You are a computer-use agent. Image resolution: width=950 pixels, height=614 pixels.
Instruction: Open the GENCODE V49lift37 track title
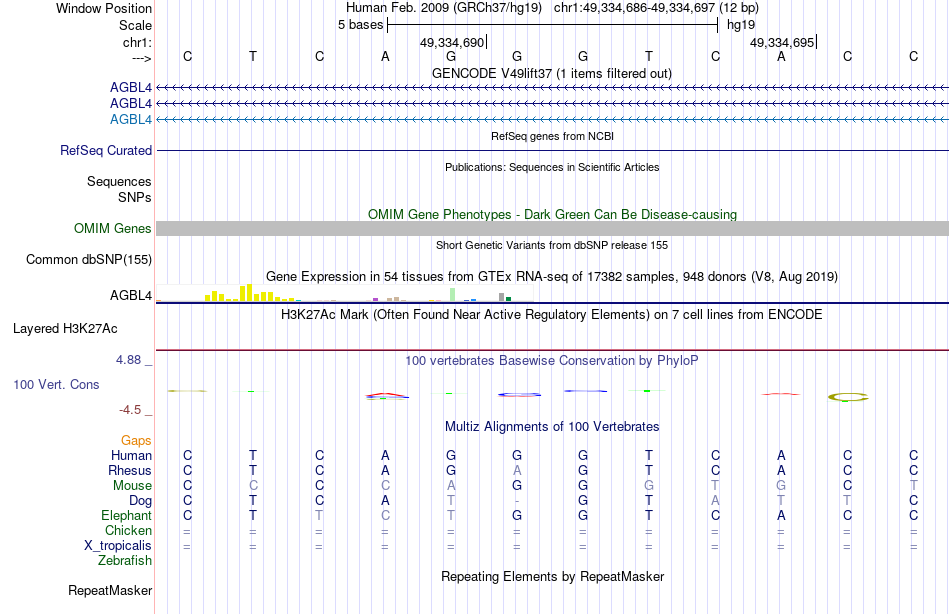552,73
